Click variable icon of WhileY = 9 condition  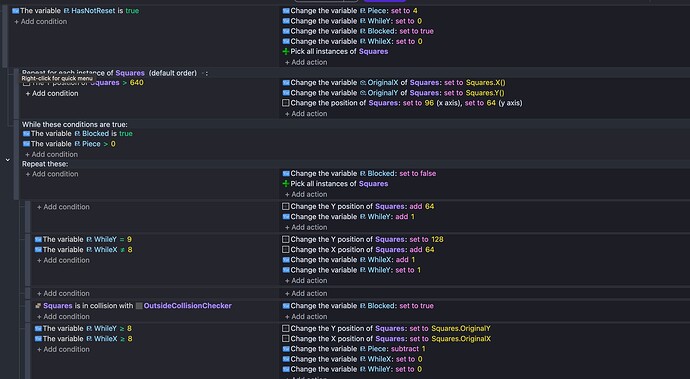coord(38,239)
